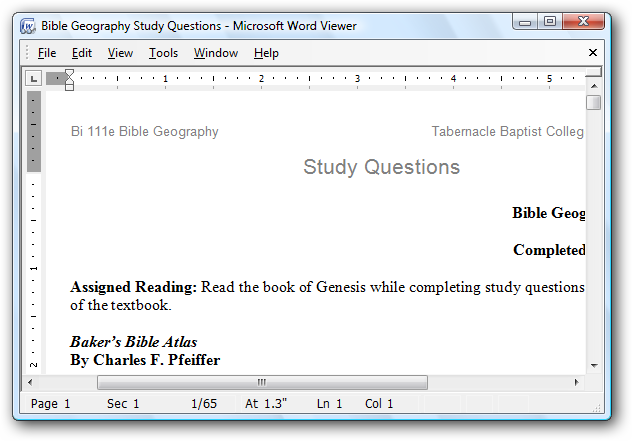Click the first line indent marker
The width and height of the screenshot is (632, 441).
pyautogui.click(x=69, y=73)
